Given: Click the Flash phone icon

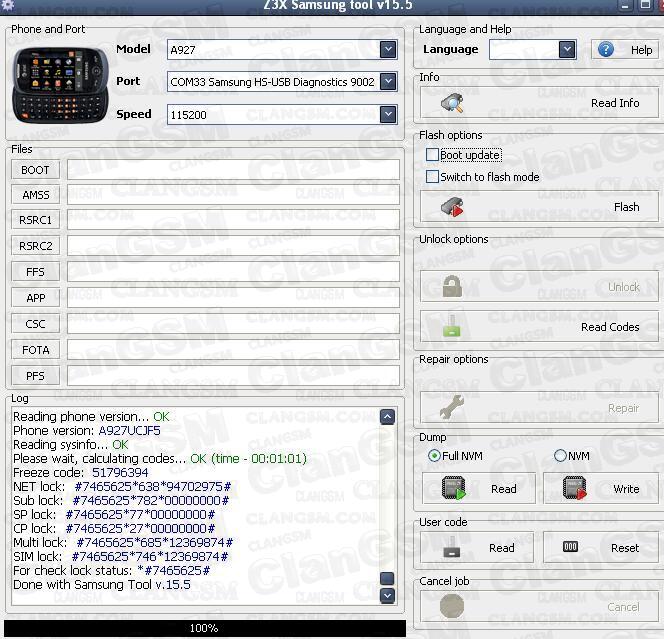Looking at the screenshot, I should (x=452, y=207).
